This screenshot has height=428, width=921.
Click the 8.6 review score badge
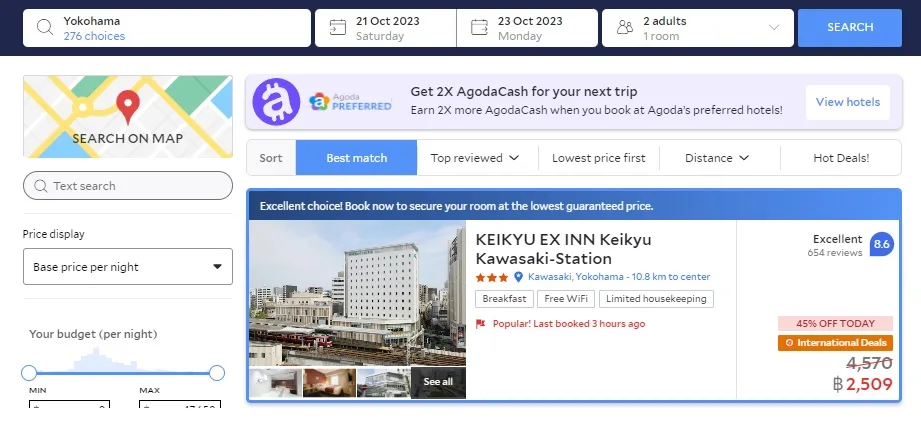pos(881,244)
